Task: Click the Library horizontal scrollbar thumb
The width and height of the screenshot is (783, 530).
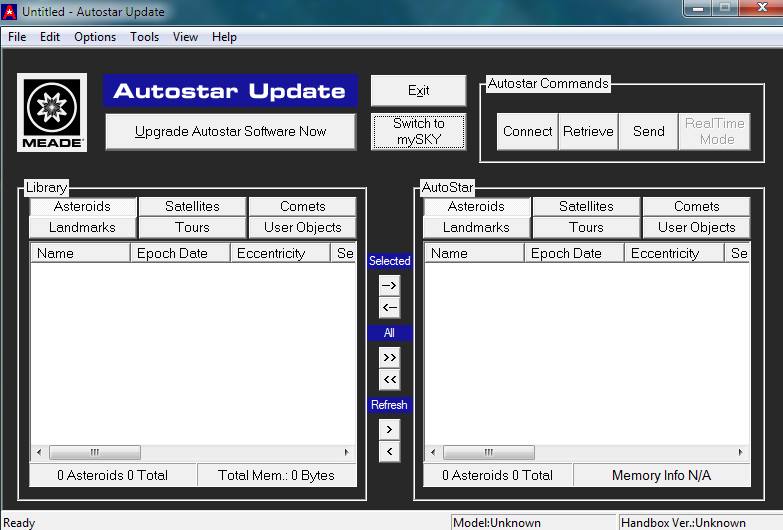Action: (x=95, y=452)
